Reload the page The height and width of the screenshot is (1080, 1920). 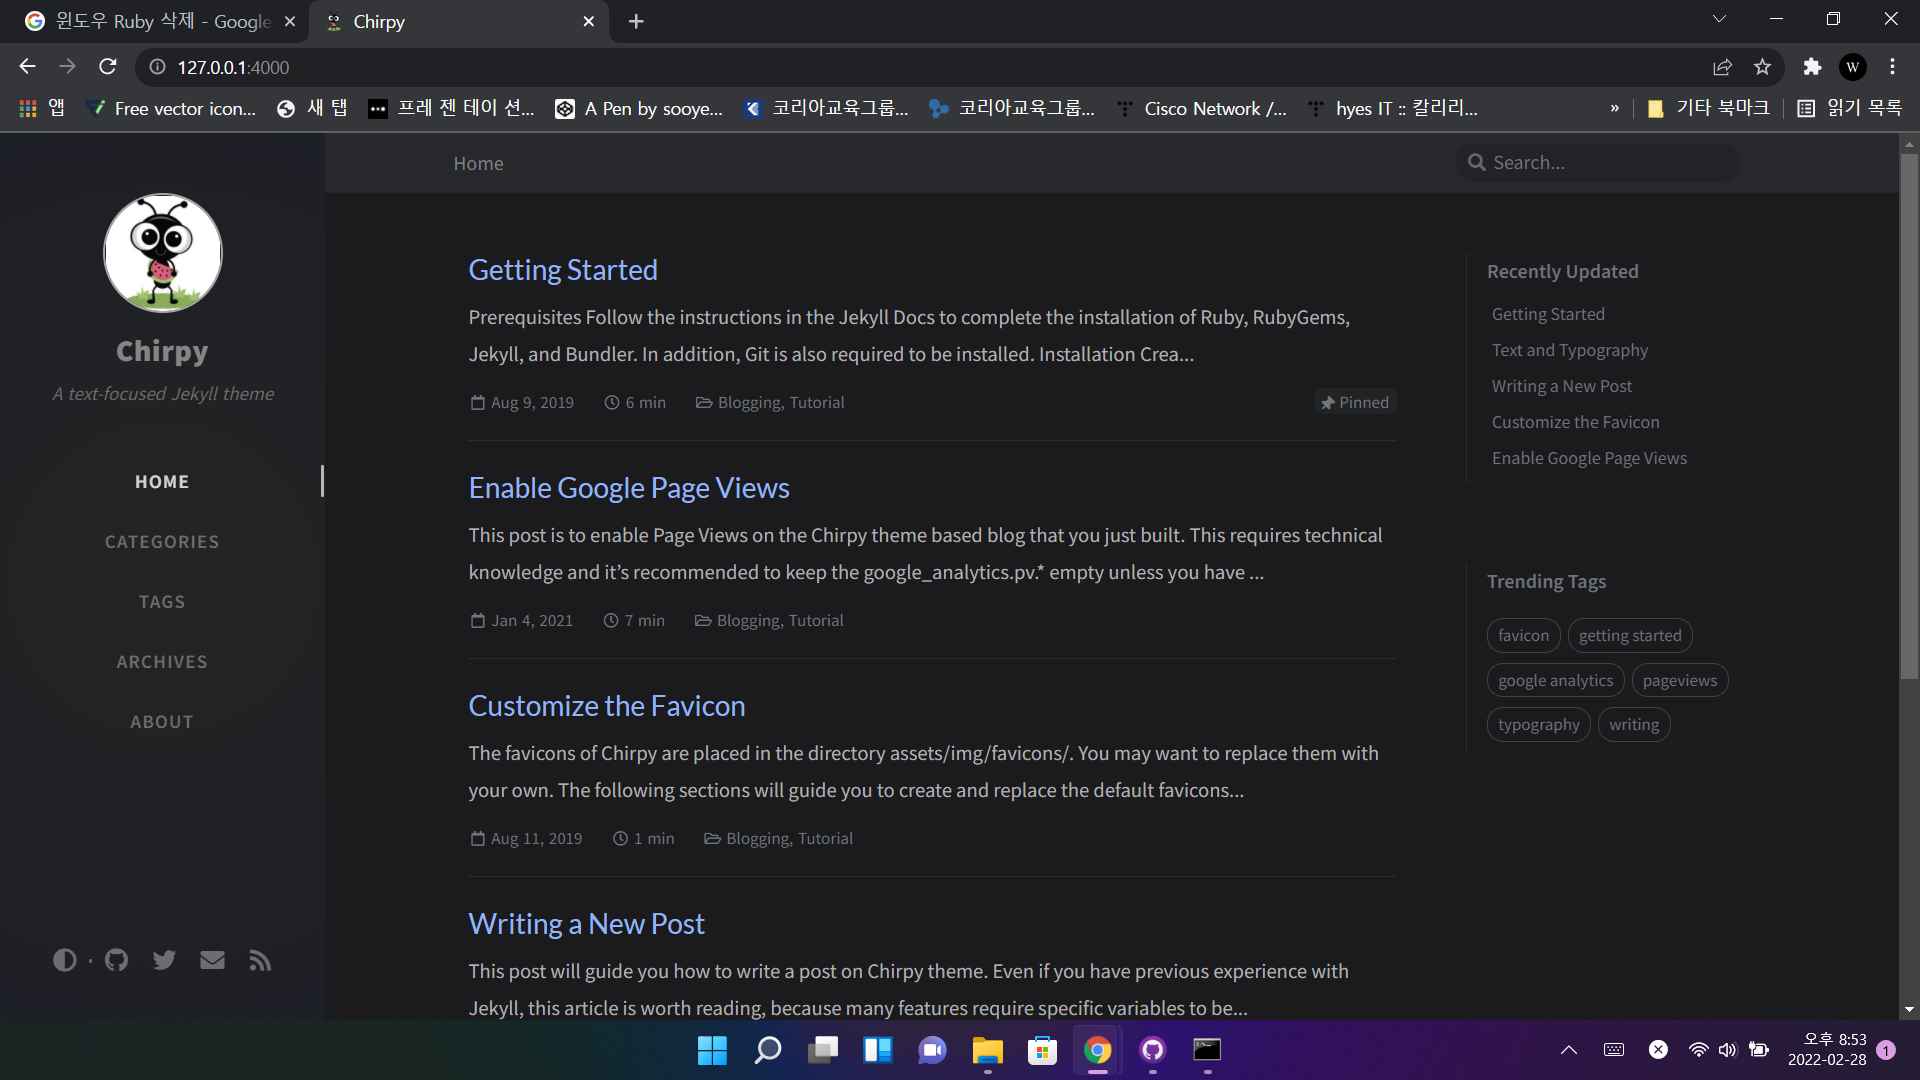(x=108, y=67)
